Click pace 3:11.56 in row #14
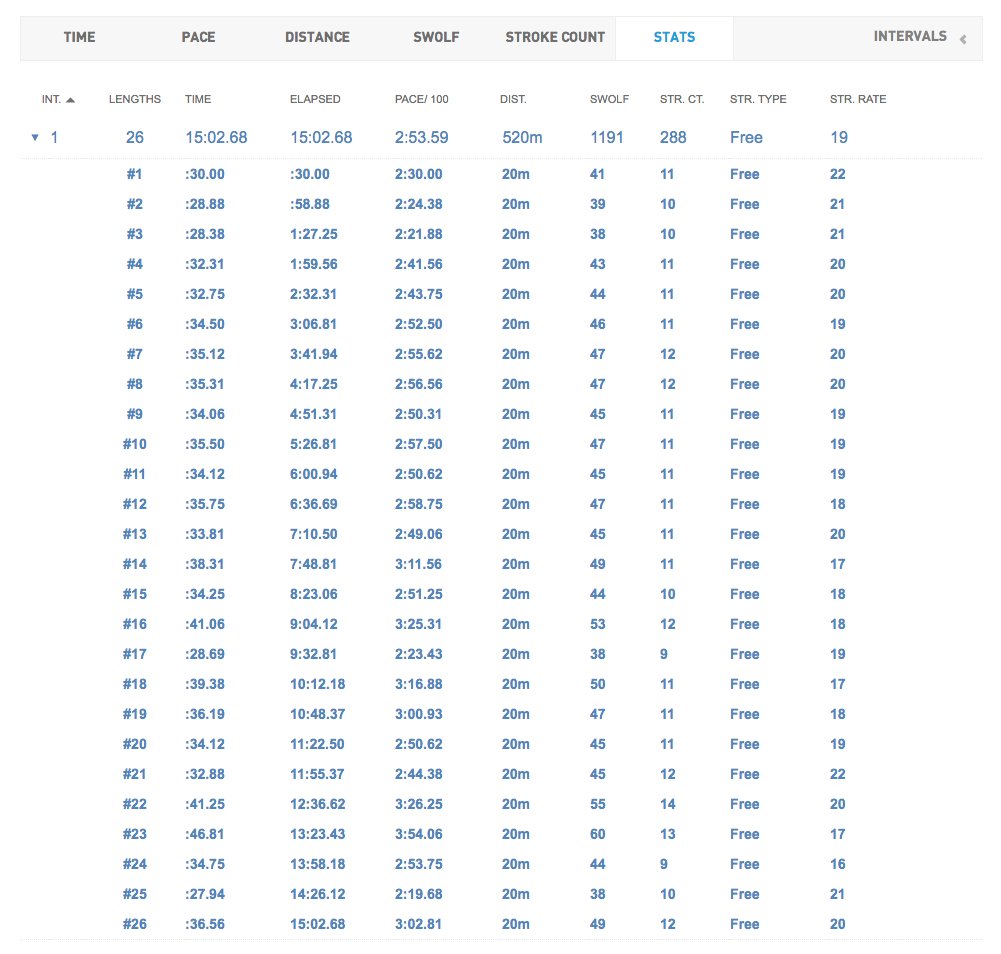1001x954 pixels. coord(418,564)
